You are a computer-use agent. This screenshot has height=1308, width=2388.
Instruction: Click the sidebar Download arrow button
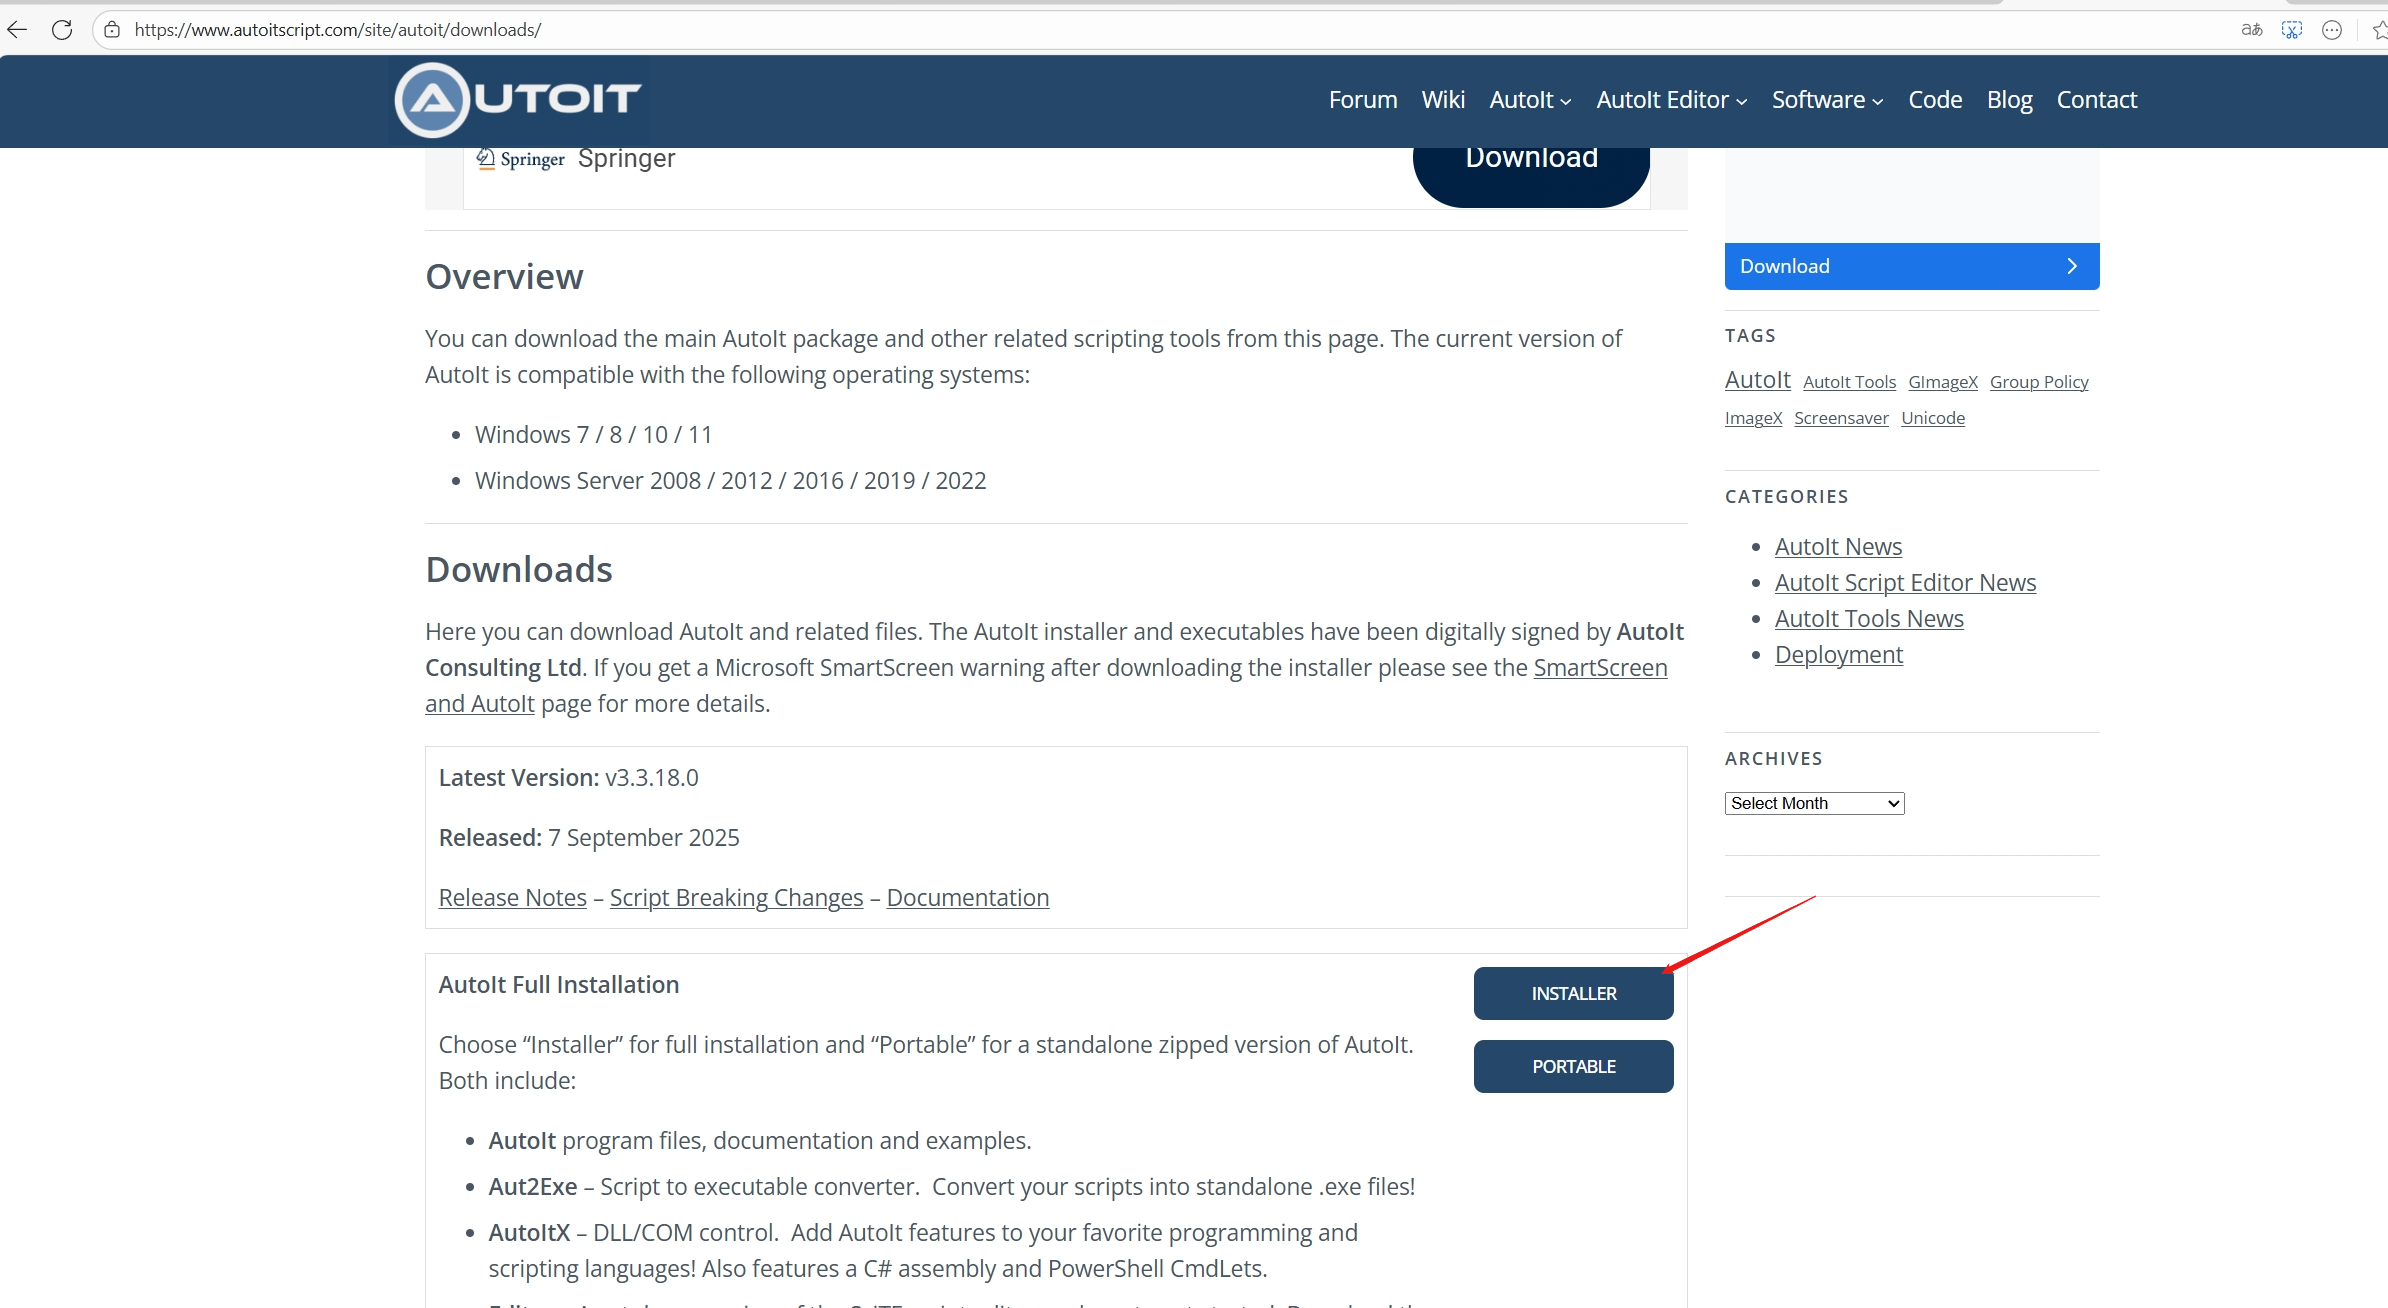tap(2070, 266)
